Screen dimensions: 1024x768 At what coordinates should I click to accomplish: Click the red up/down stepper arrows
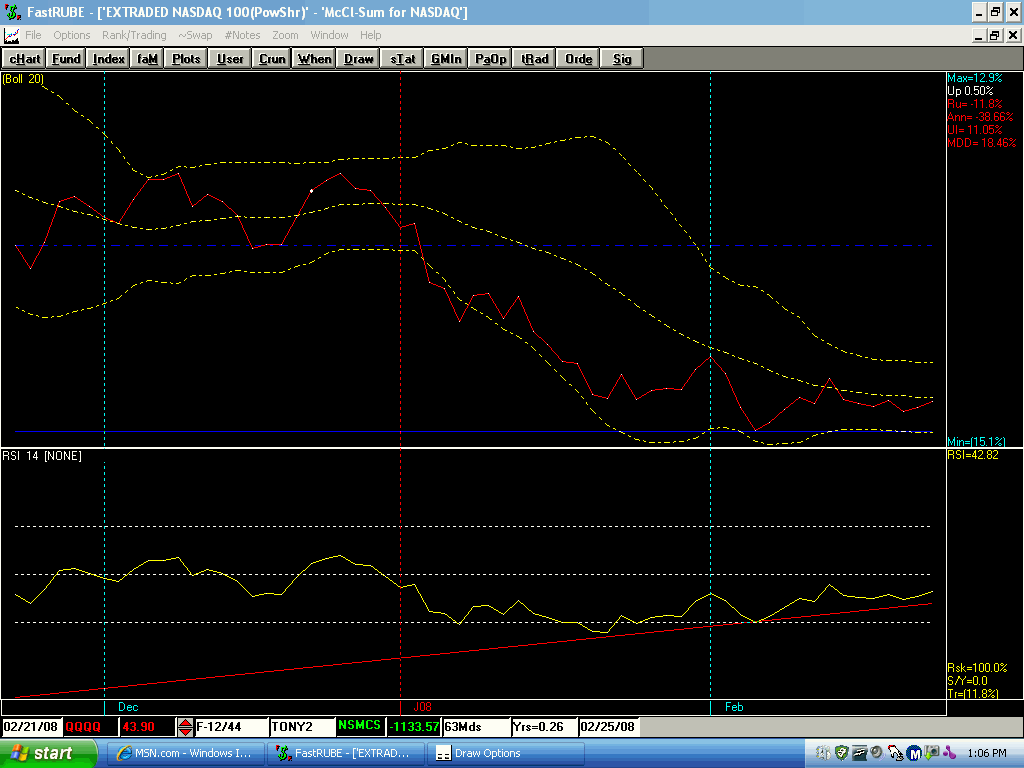tap(185, 727)
